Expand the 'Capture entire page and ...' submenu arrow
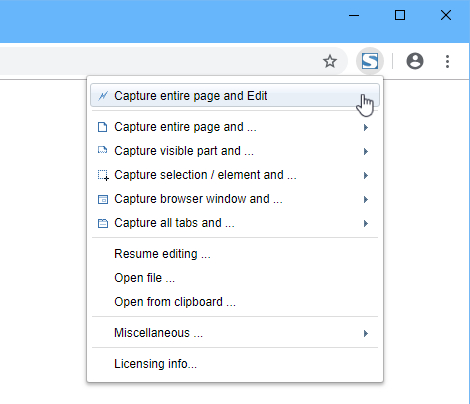 pyautogui.click(x=366, y=127)
